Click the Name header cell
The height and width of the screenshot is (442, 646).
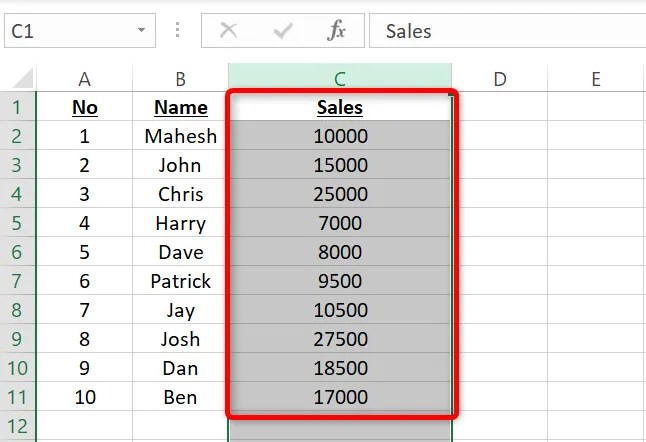coord(180,107)
